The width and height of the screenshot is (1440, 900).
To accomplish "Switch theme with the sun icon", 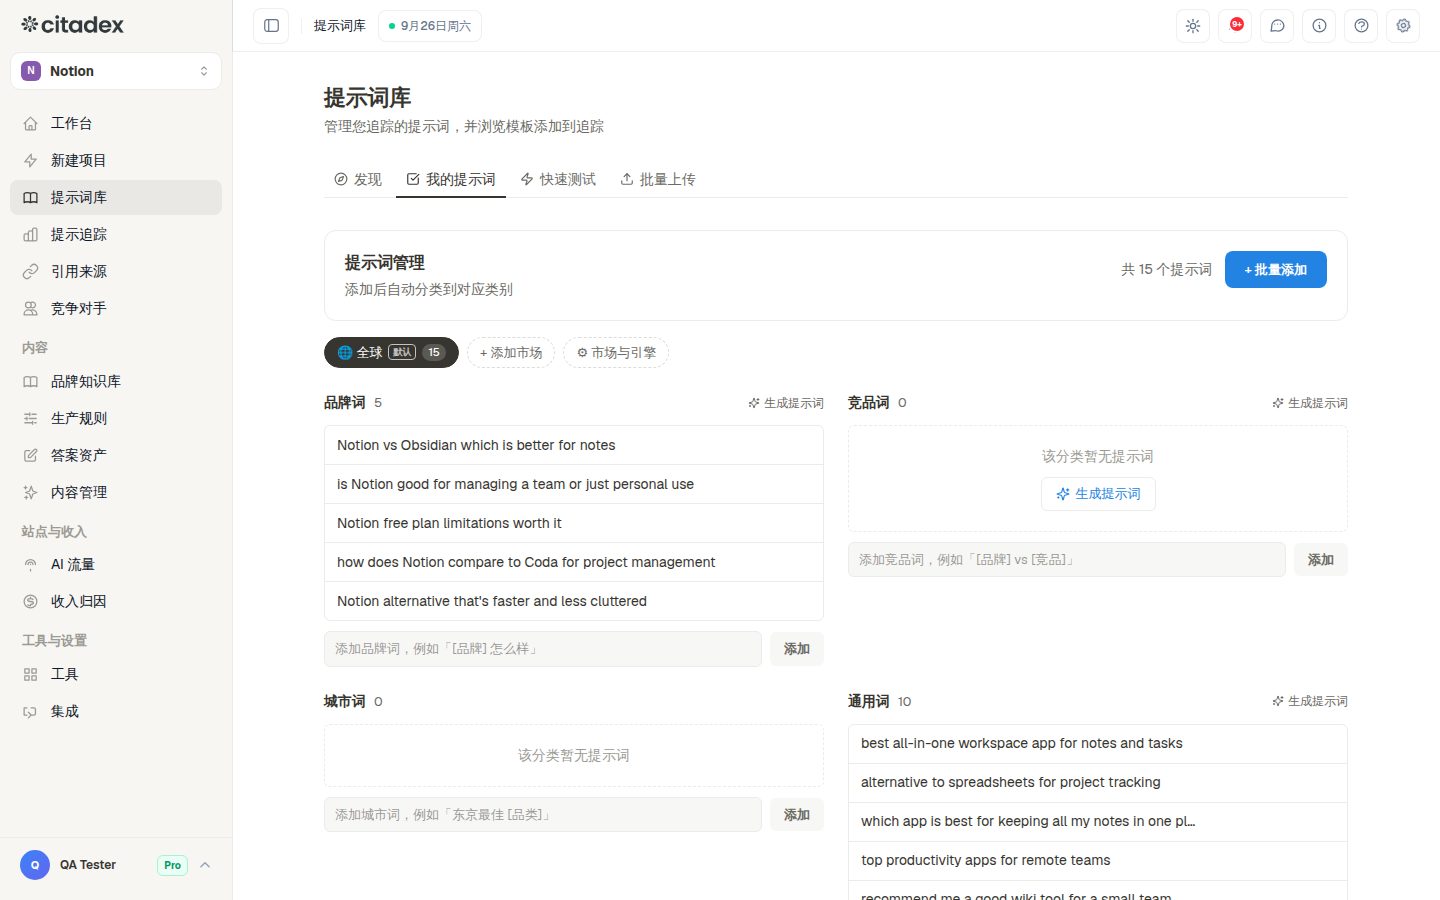I will point(1193,26).
